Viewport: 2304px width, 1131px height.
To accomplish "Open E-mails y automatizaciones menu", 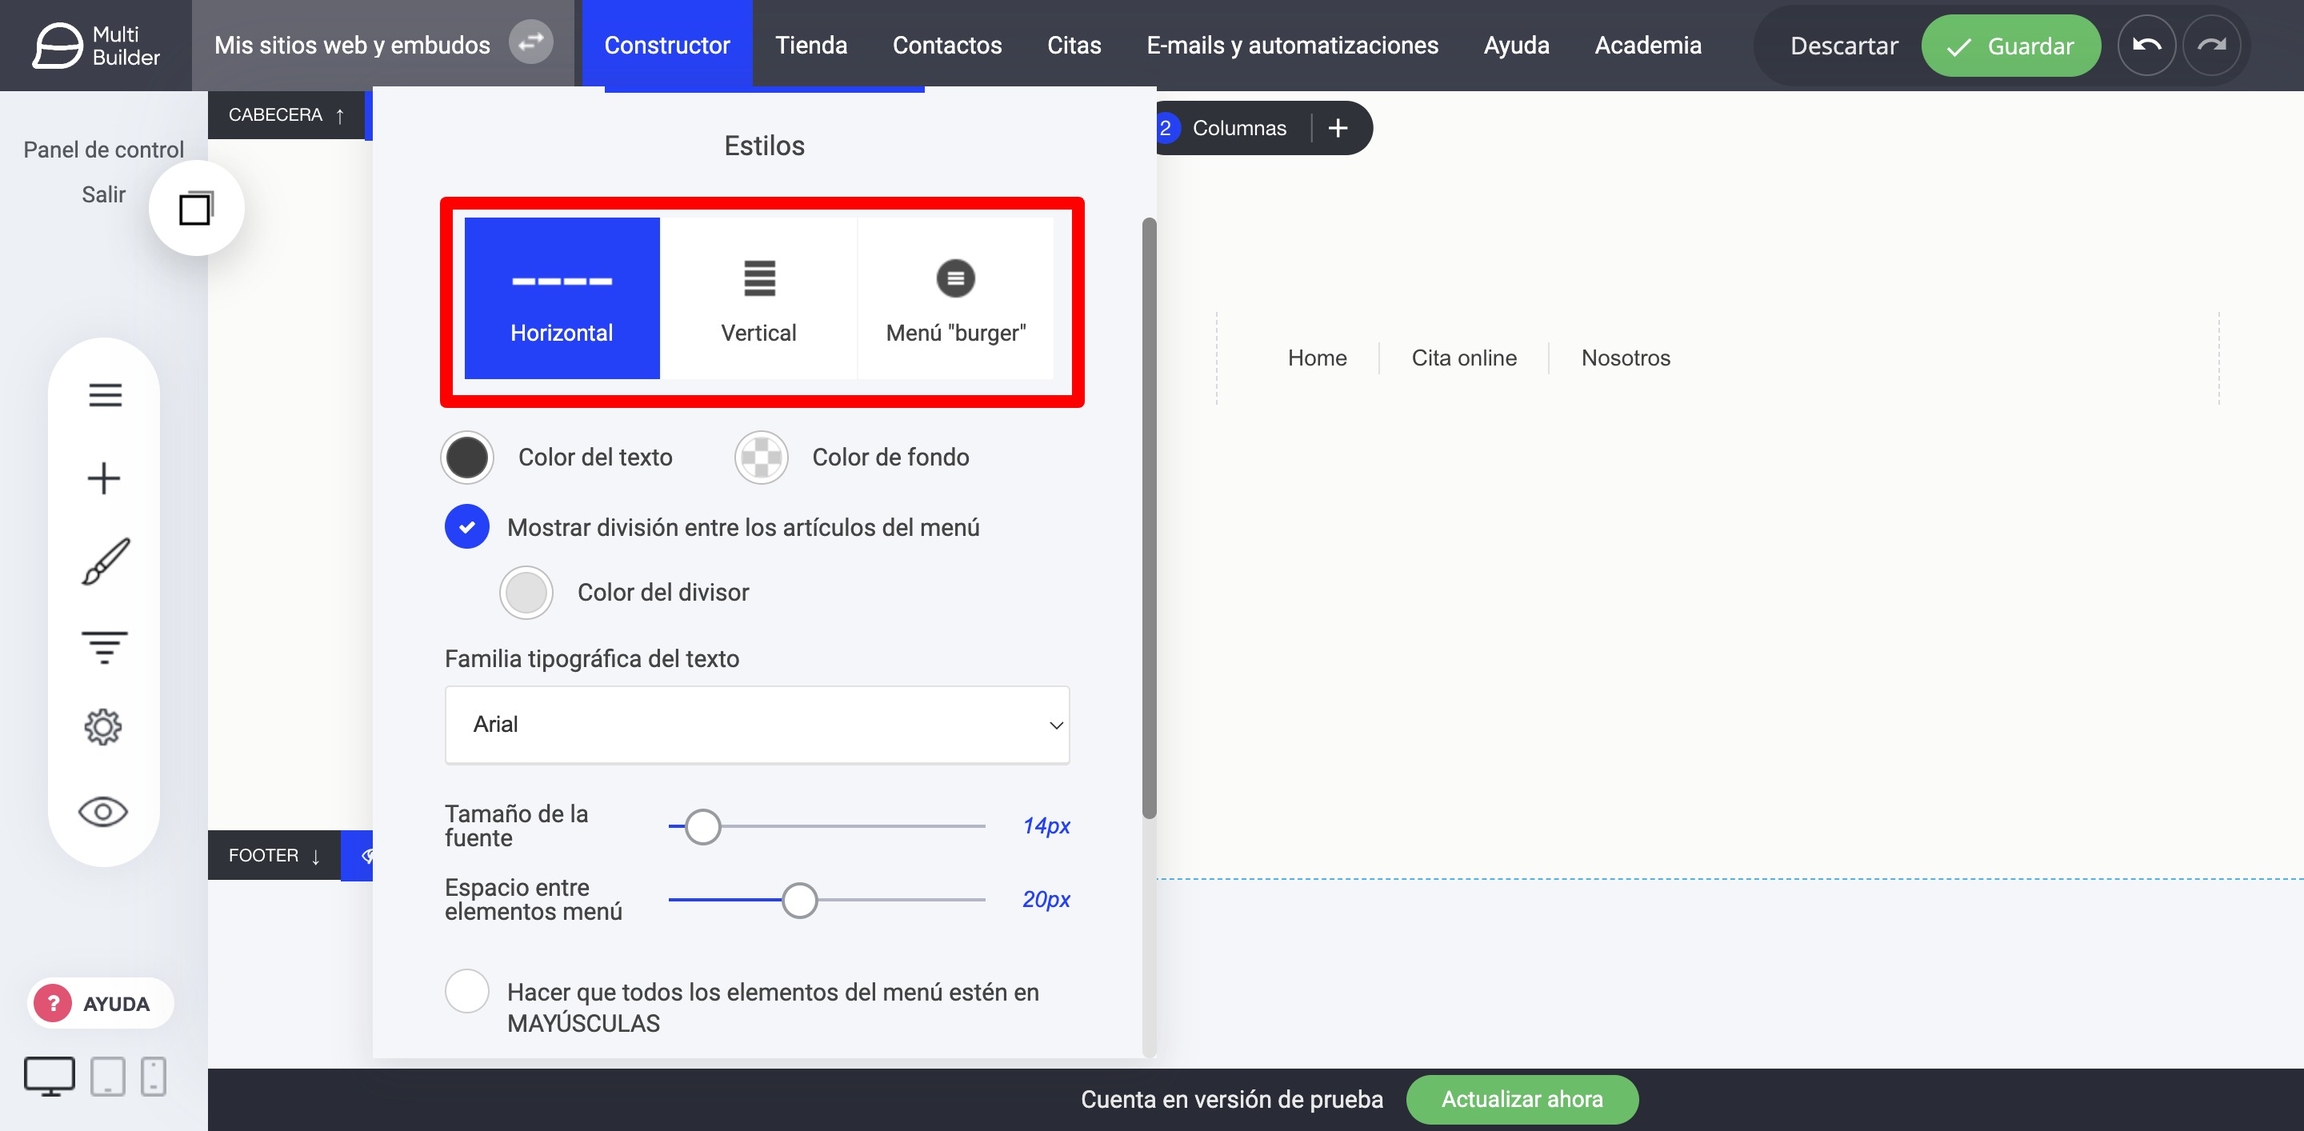I will 1292,45.
